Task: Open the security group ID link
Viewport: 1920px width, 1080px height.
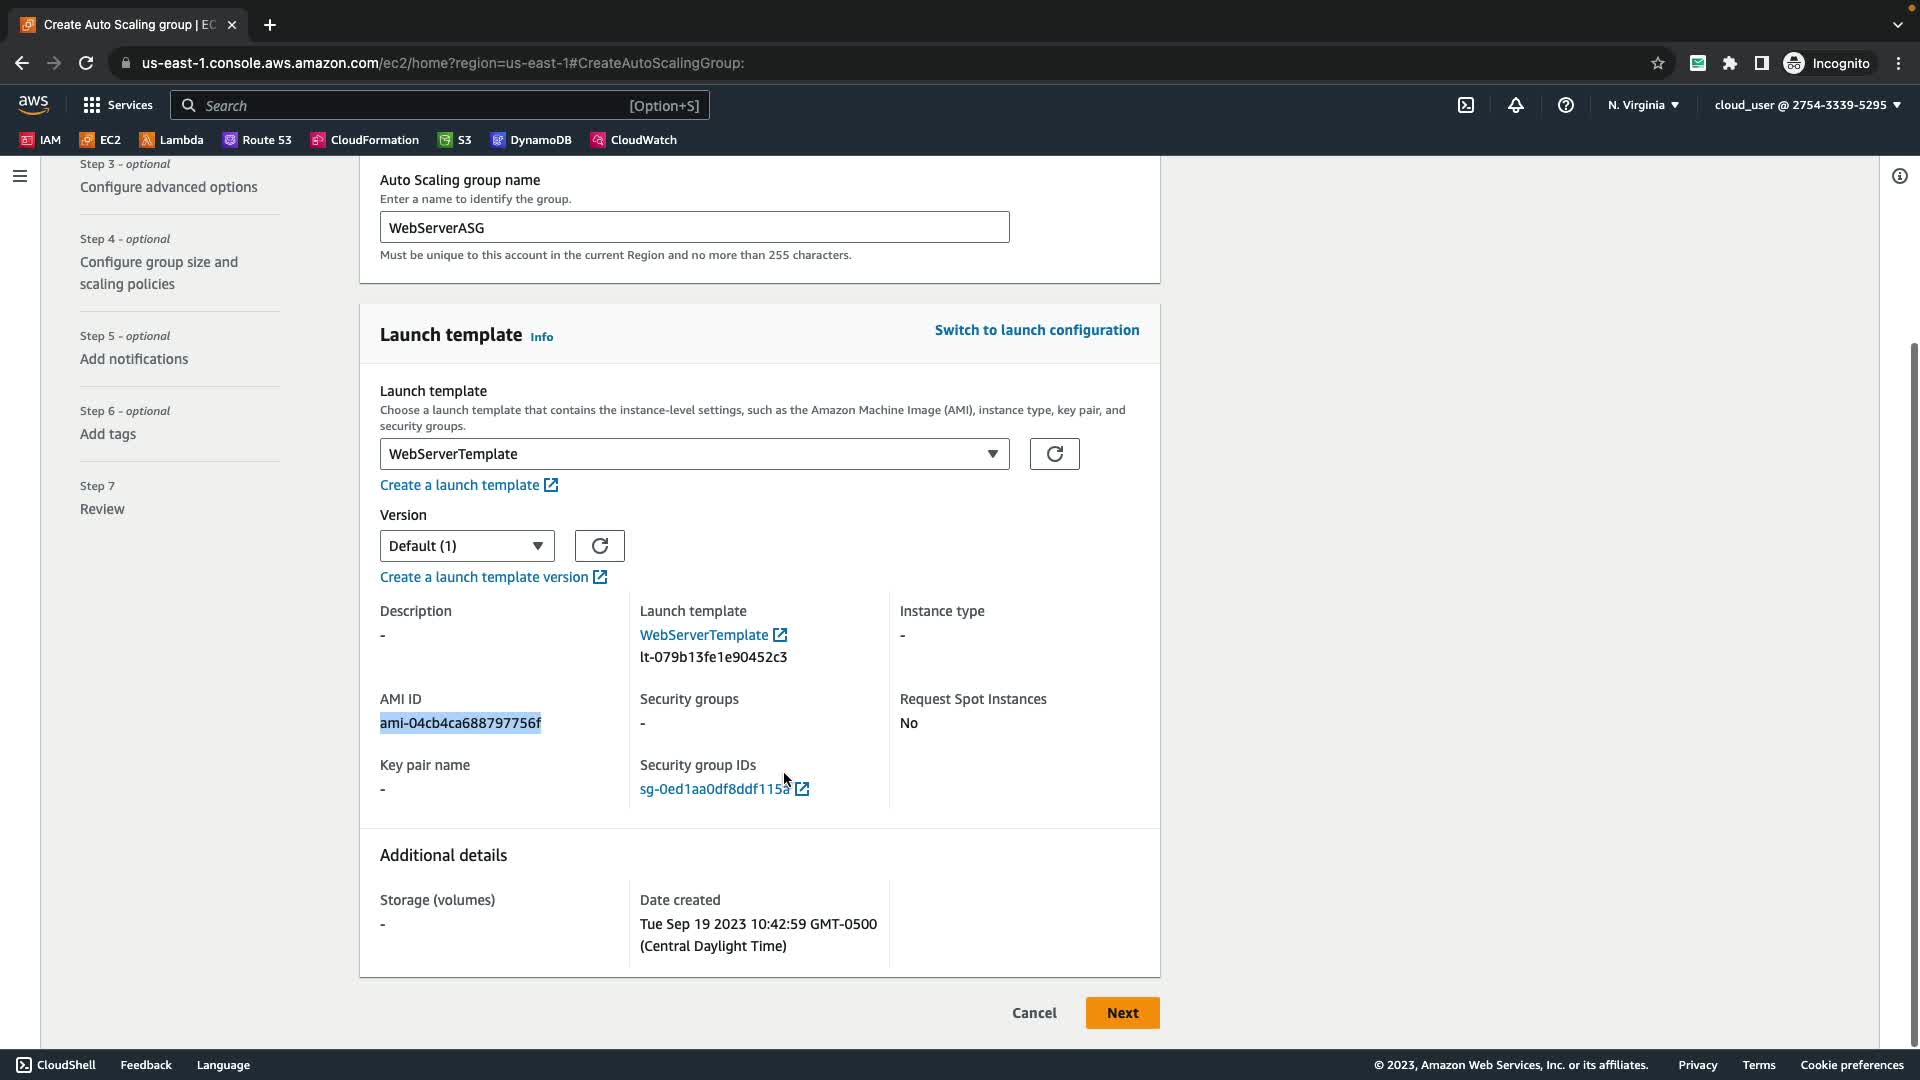Action: coord(714,789)
